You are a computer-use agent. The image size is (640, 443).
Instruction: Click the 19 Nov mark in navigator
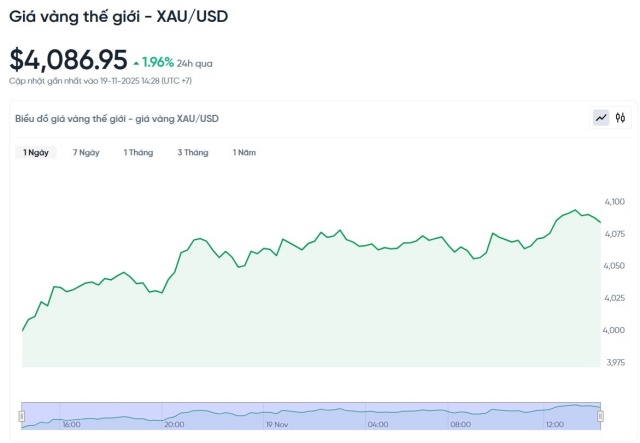point(276,424)
